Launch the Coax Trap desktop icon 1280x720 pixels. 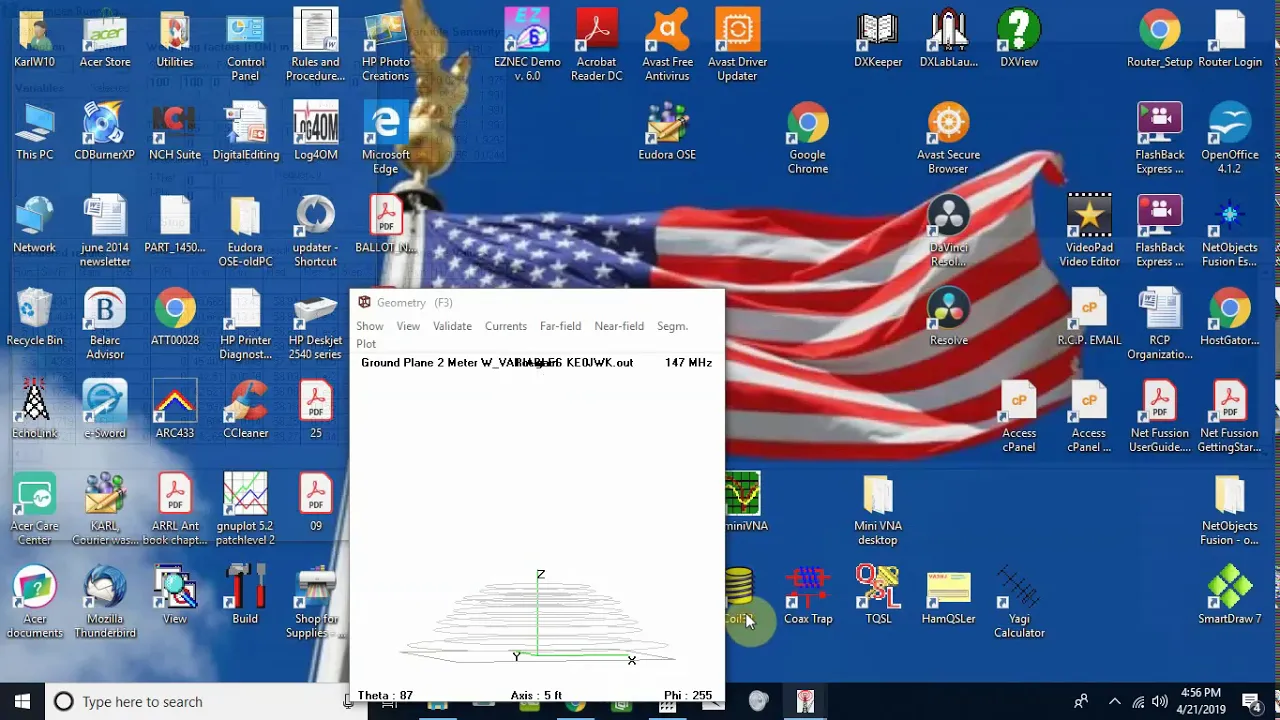coord(808,595)
